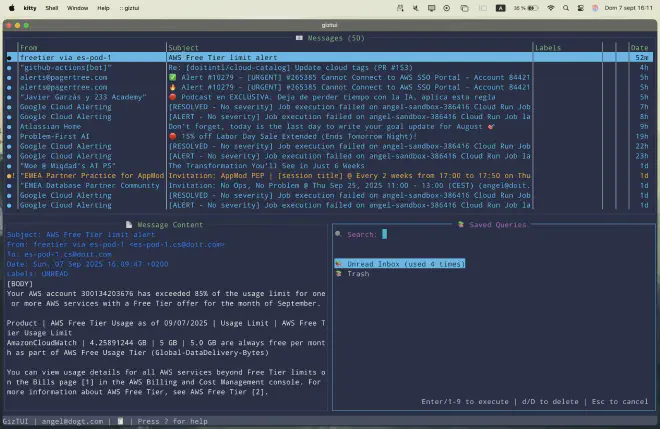Open the Invitation: AppMod PEP message
The height and width of the screenshot is (429, 660).
pyautogui.click(x=330, y=176)
